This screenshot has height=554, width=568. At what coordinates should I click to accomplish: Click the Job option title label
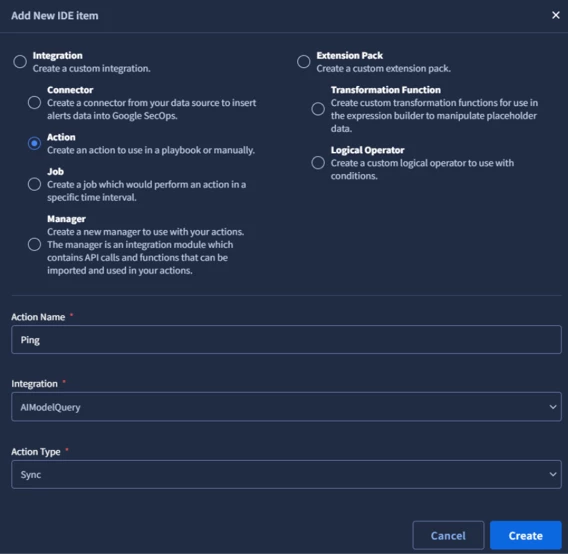coord(55,171)
